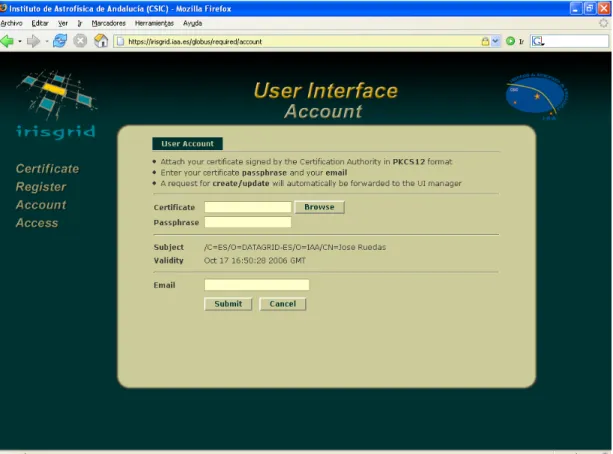This screenshot has height=454, width=613.
Task: Click the page icon beside the URL
Action: (x=120, y=41)
